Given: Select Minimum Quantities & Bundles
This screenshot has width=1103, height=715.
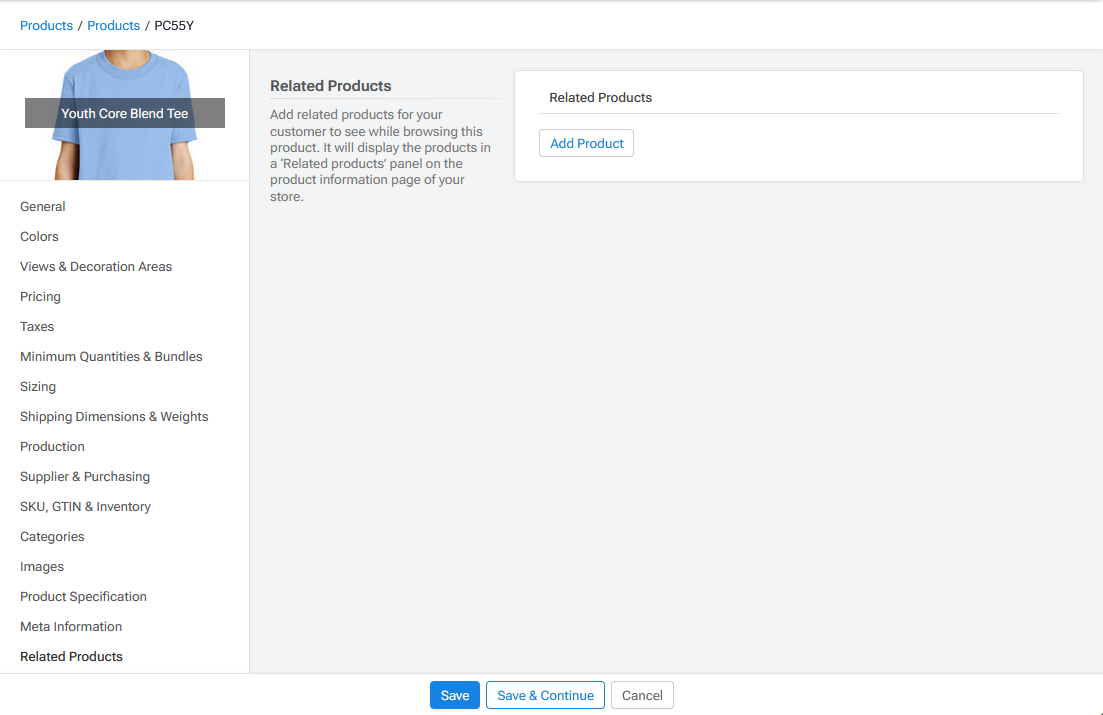Looking at the screenshot, I should click(111, 356).
